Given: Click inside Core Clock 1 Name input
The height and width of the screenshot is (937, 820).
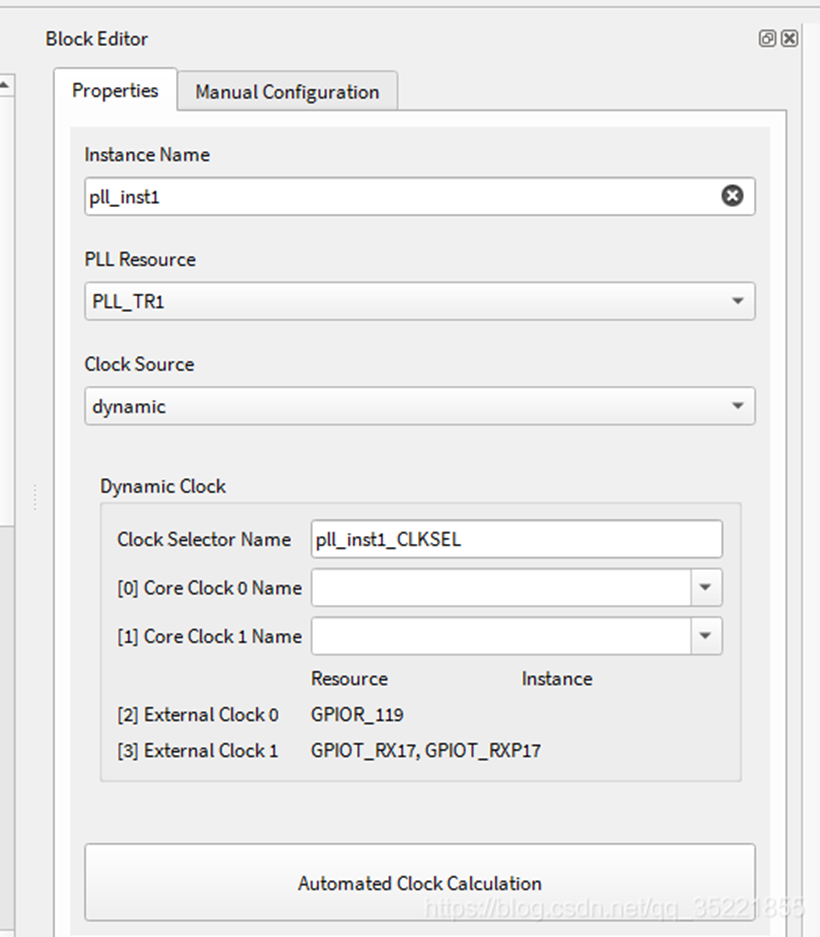Looking at the screenshot, I should coord(501,636).
